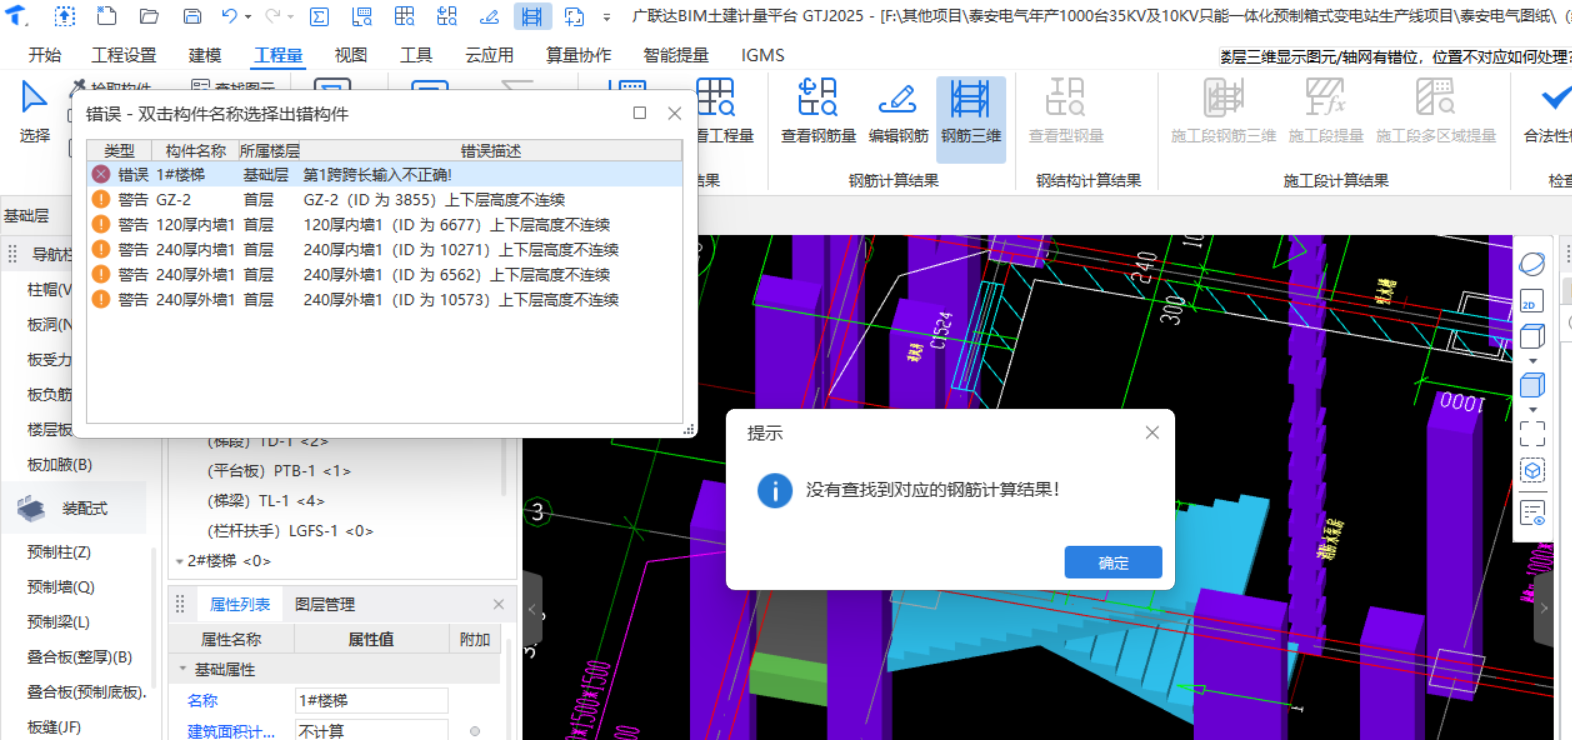Switch to the 视图 ribbon tab
1572x740 pixels.
pos(350,55)
